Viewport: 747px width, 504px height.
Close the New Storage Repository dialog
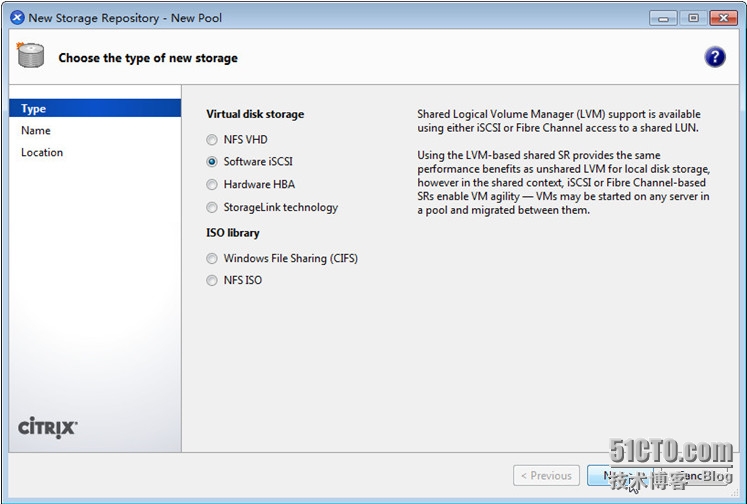click(x=724, y=18)
